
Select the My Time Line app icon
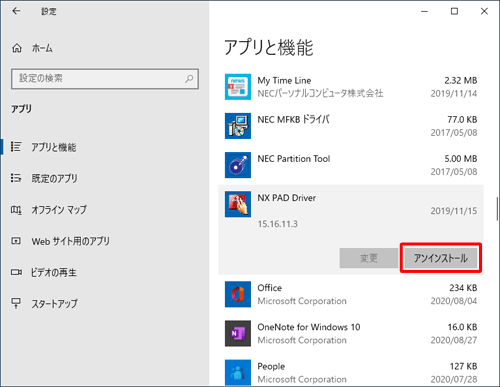(x=238, y=87)
